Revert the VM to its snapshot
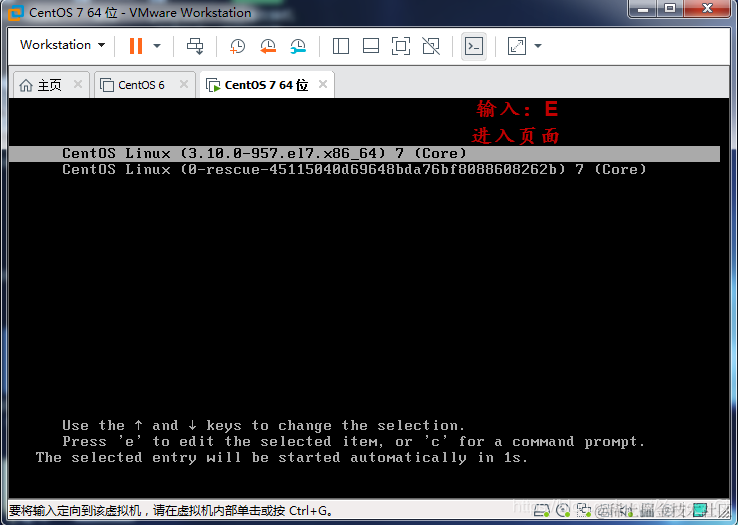The height and width of the screenshot is (525, 738). (268, 46)
